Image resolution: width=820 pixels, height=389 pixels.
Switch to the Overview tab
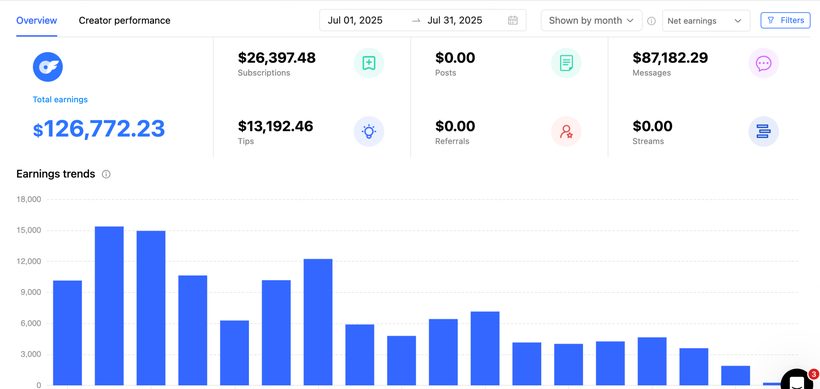pyautogui.click(x=37, y=20)
